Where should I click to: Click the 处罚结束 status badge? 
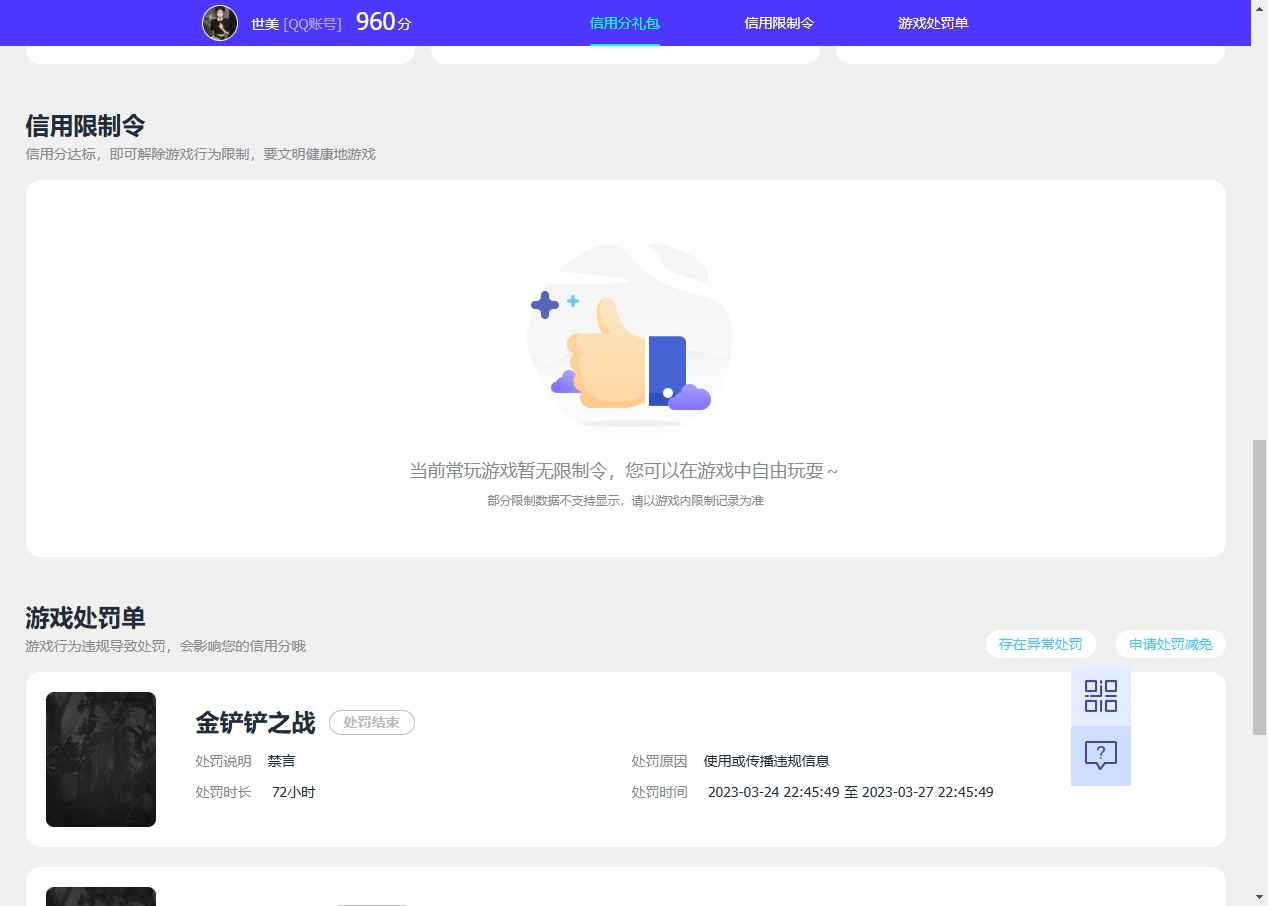coord(372,722)
